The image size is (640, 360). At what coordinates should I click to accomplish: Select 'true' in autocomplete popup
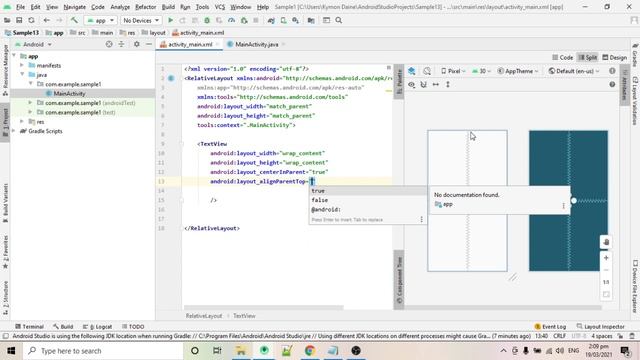click(367, 191)
